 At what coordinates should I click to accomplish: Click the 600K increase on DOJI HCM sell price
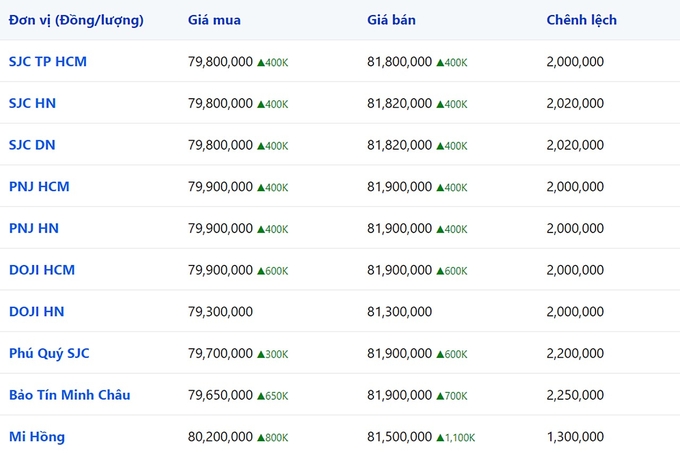coord(452,271)
